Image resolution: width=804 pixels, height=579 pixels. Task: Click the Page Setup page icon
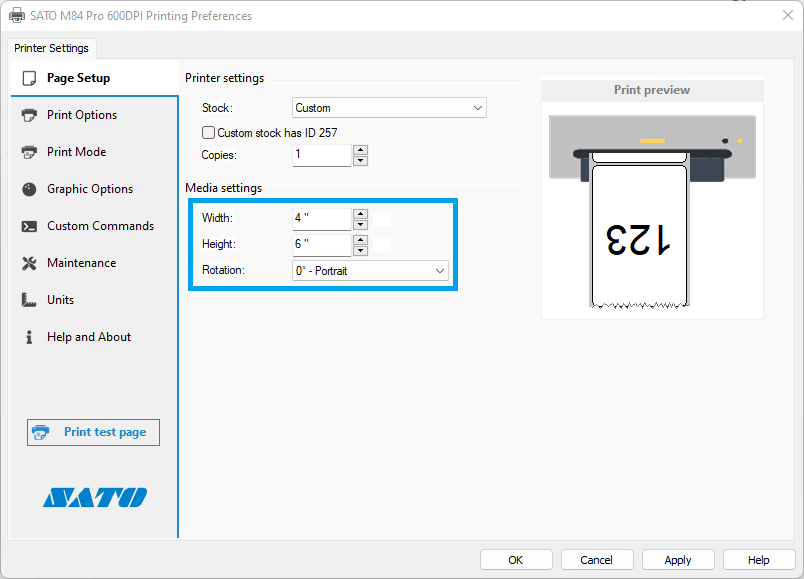coord(29,78)
